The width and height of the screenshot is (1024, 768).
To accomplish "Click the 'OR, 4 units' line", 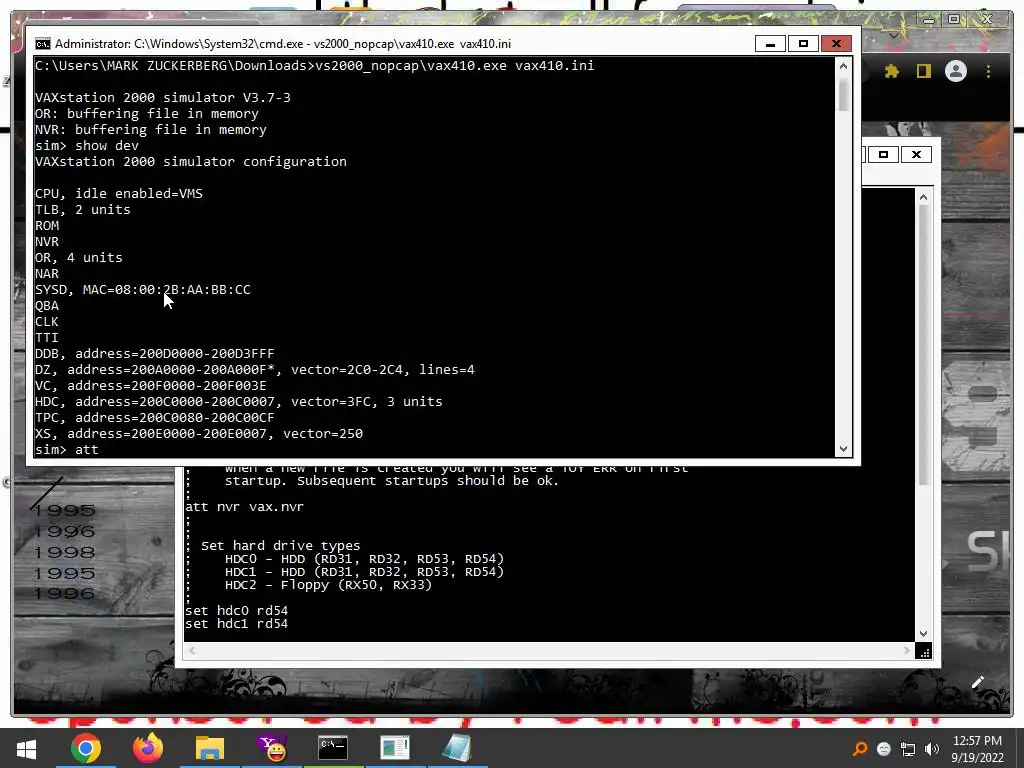I will [x=78, y=258].
